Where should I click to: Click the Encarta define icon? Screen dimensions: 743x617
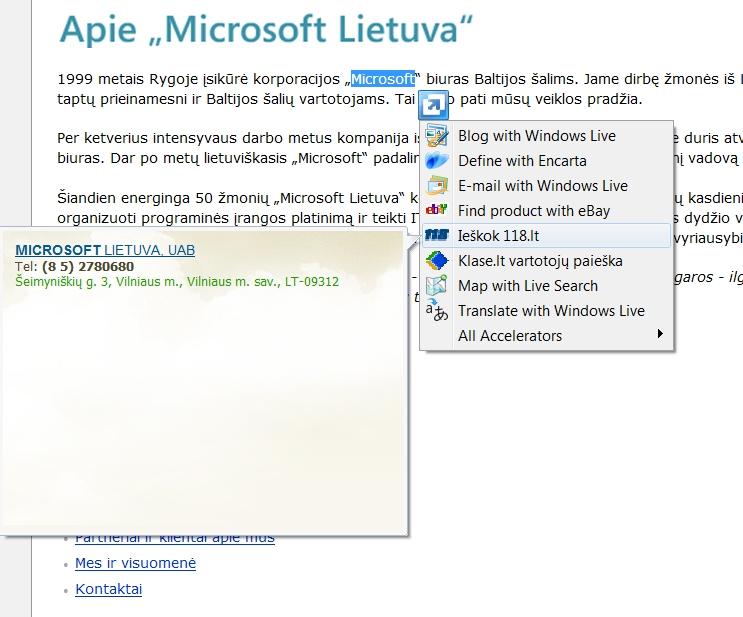(436, 161)
